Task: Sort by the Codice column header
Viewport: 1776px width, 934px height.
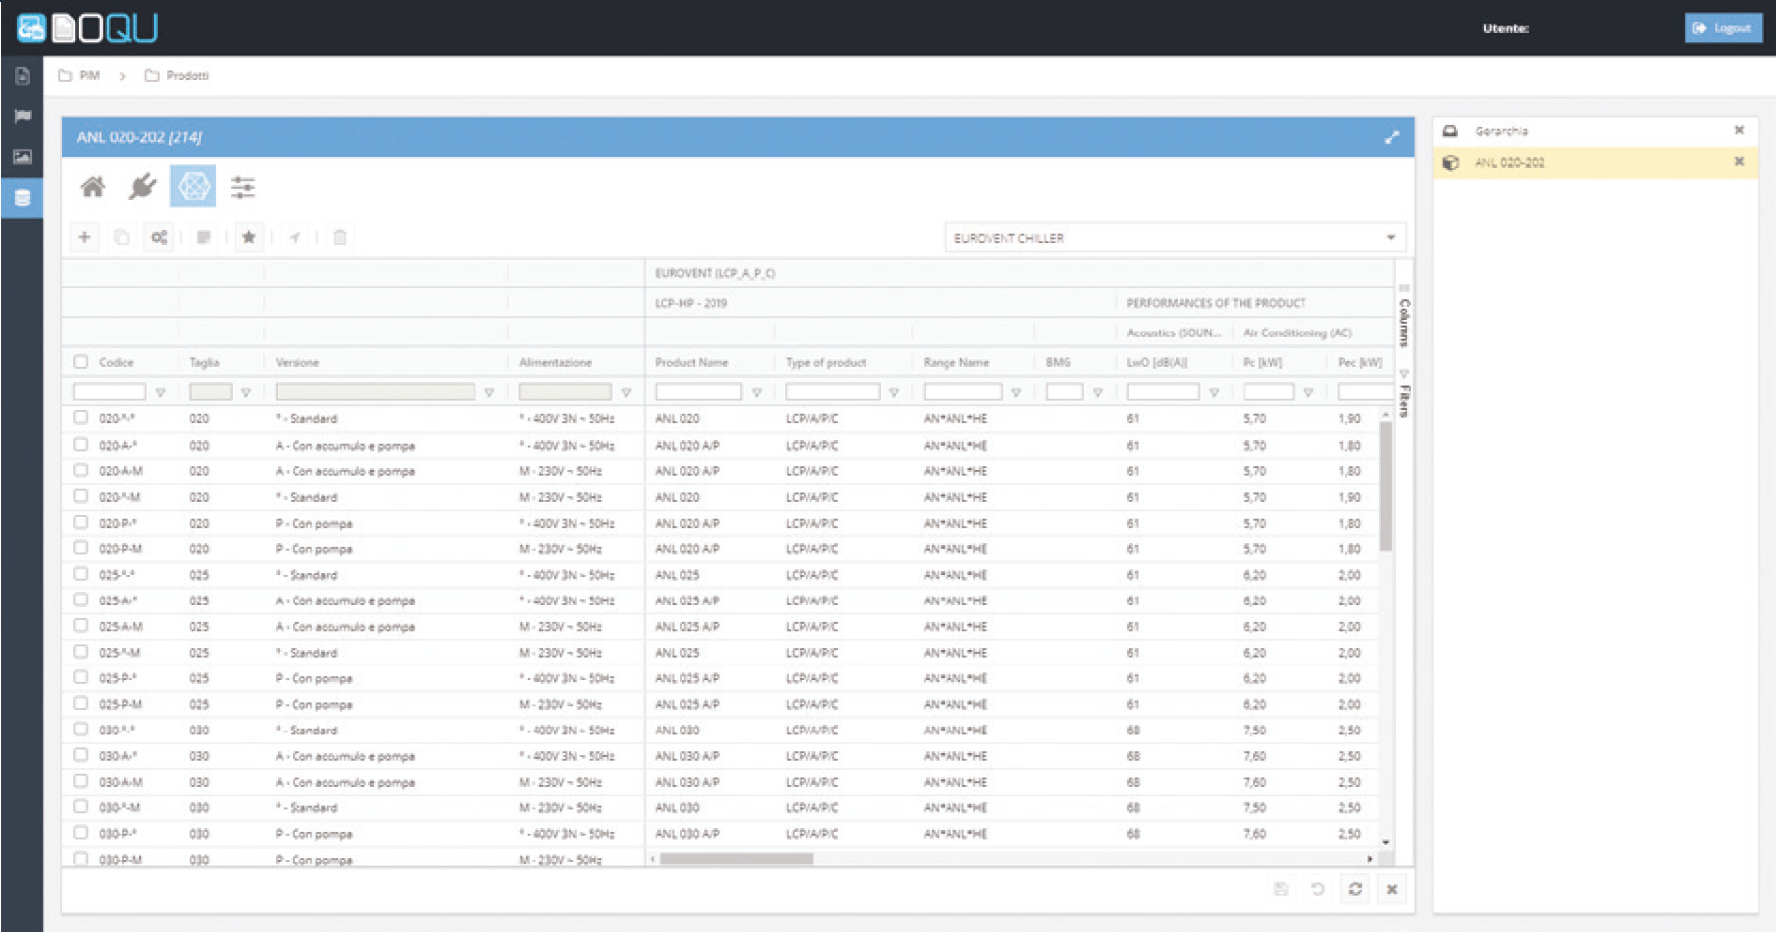Action: point(116,362)
